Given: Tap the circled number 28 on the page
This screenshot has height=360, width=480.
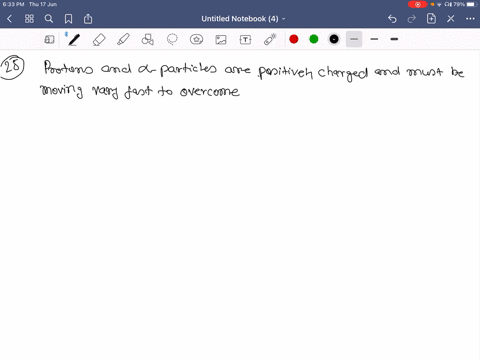Looking at the screenshot, I should (12, 67).
